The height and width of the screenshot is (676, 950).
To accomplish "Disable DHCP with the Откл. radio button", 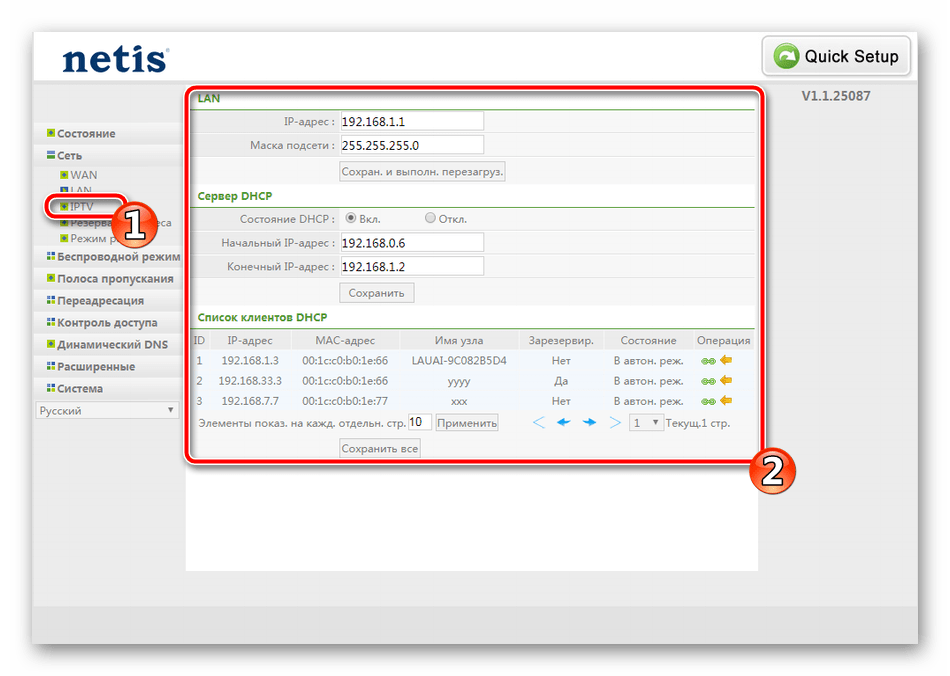I will pyautogui.click(x=430, y=219).
